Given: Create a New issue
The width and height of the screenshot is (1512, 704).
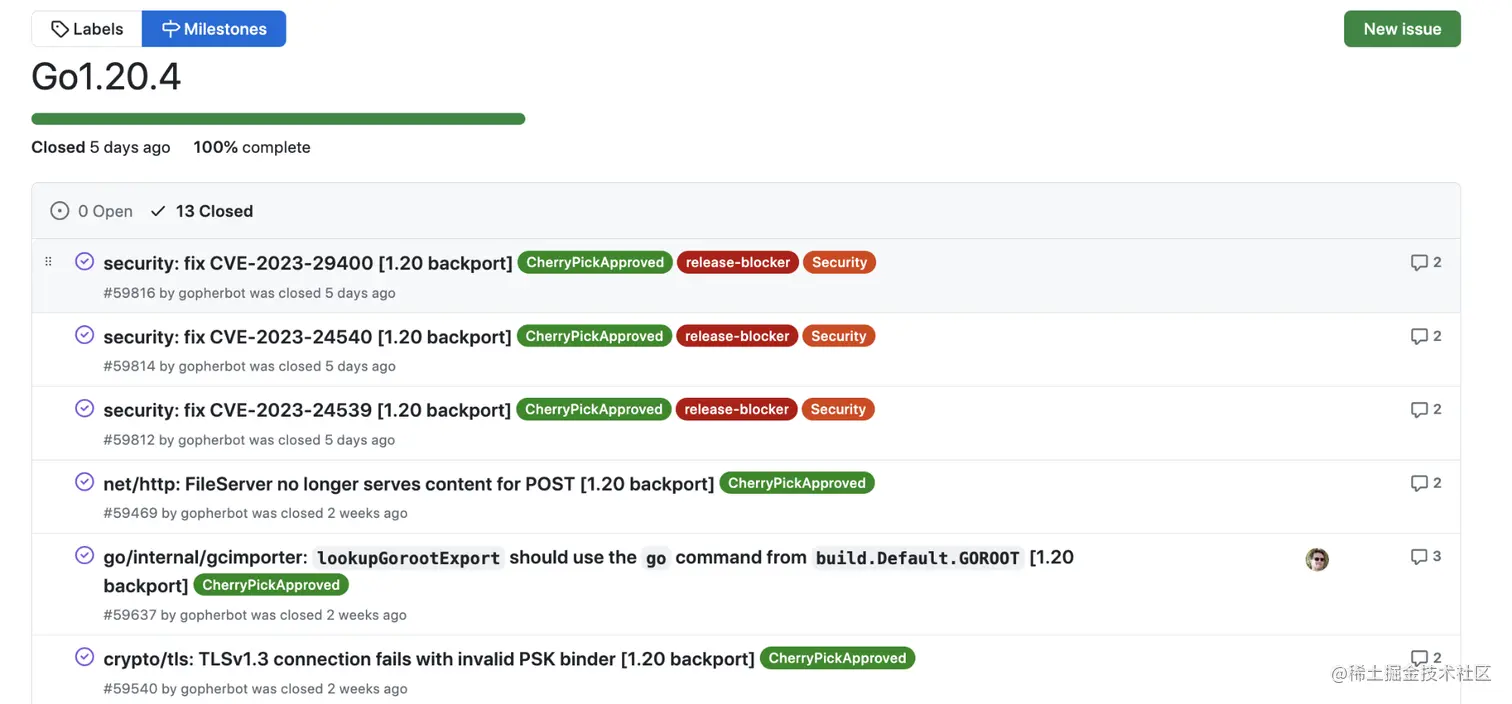Looking at the screenshot, I should [1402, 29].
